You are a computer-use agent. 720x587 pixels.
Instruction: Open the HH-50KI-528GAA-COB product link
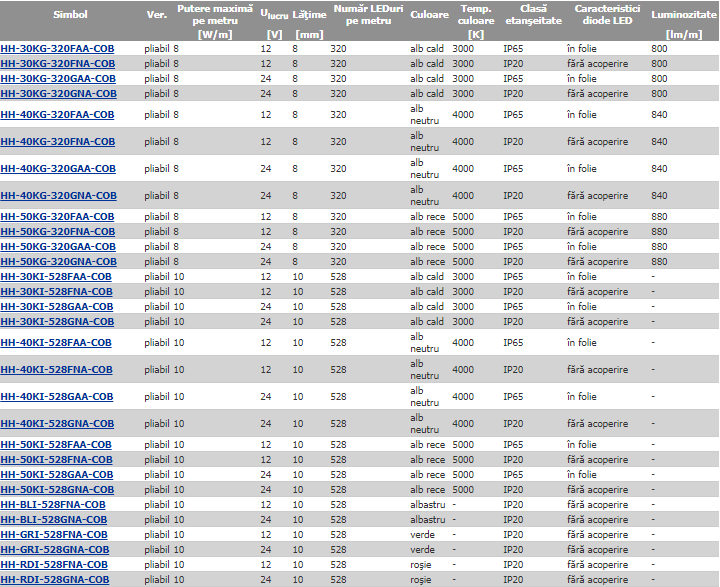point(57,474)
